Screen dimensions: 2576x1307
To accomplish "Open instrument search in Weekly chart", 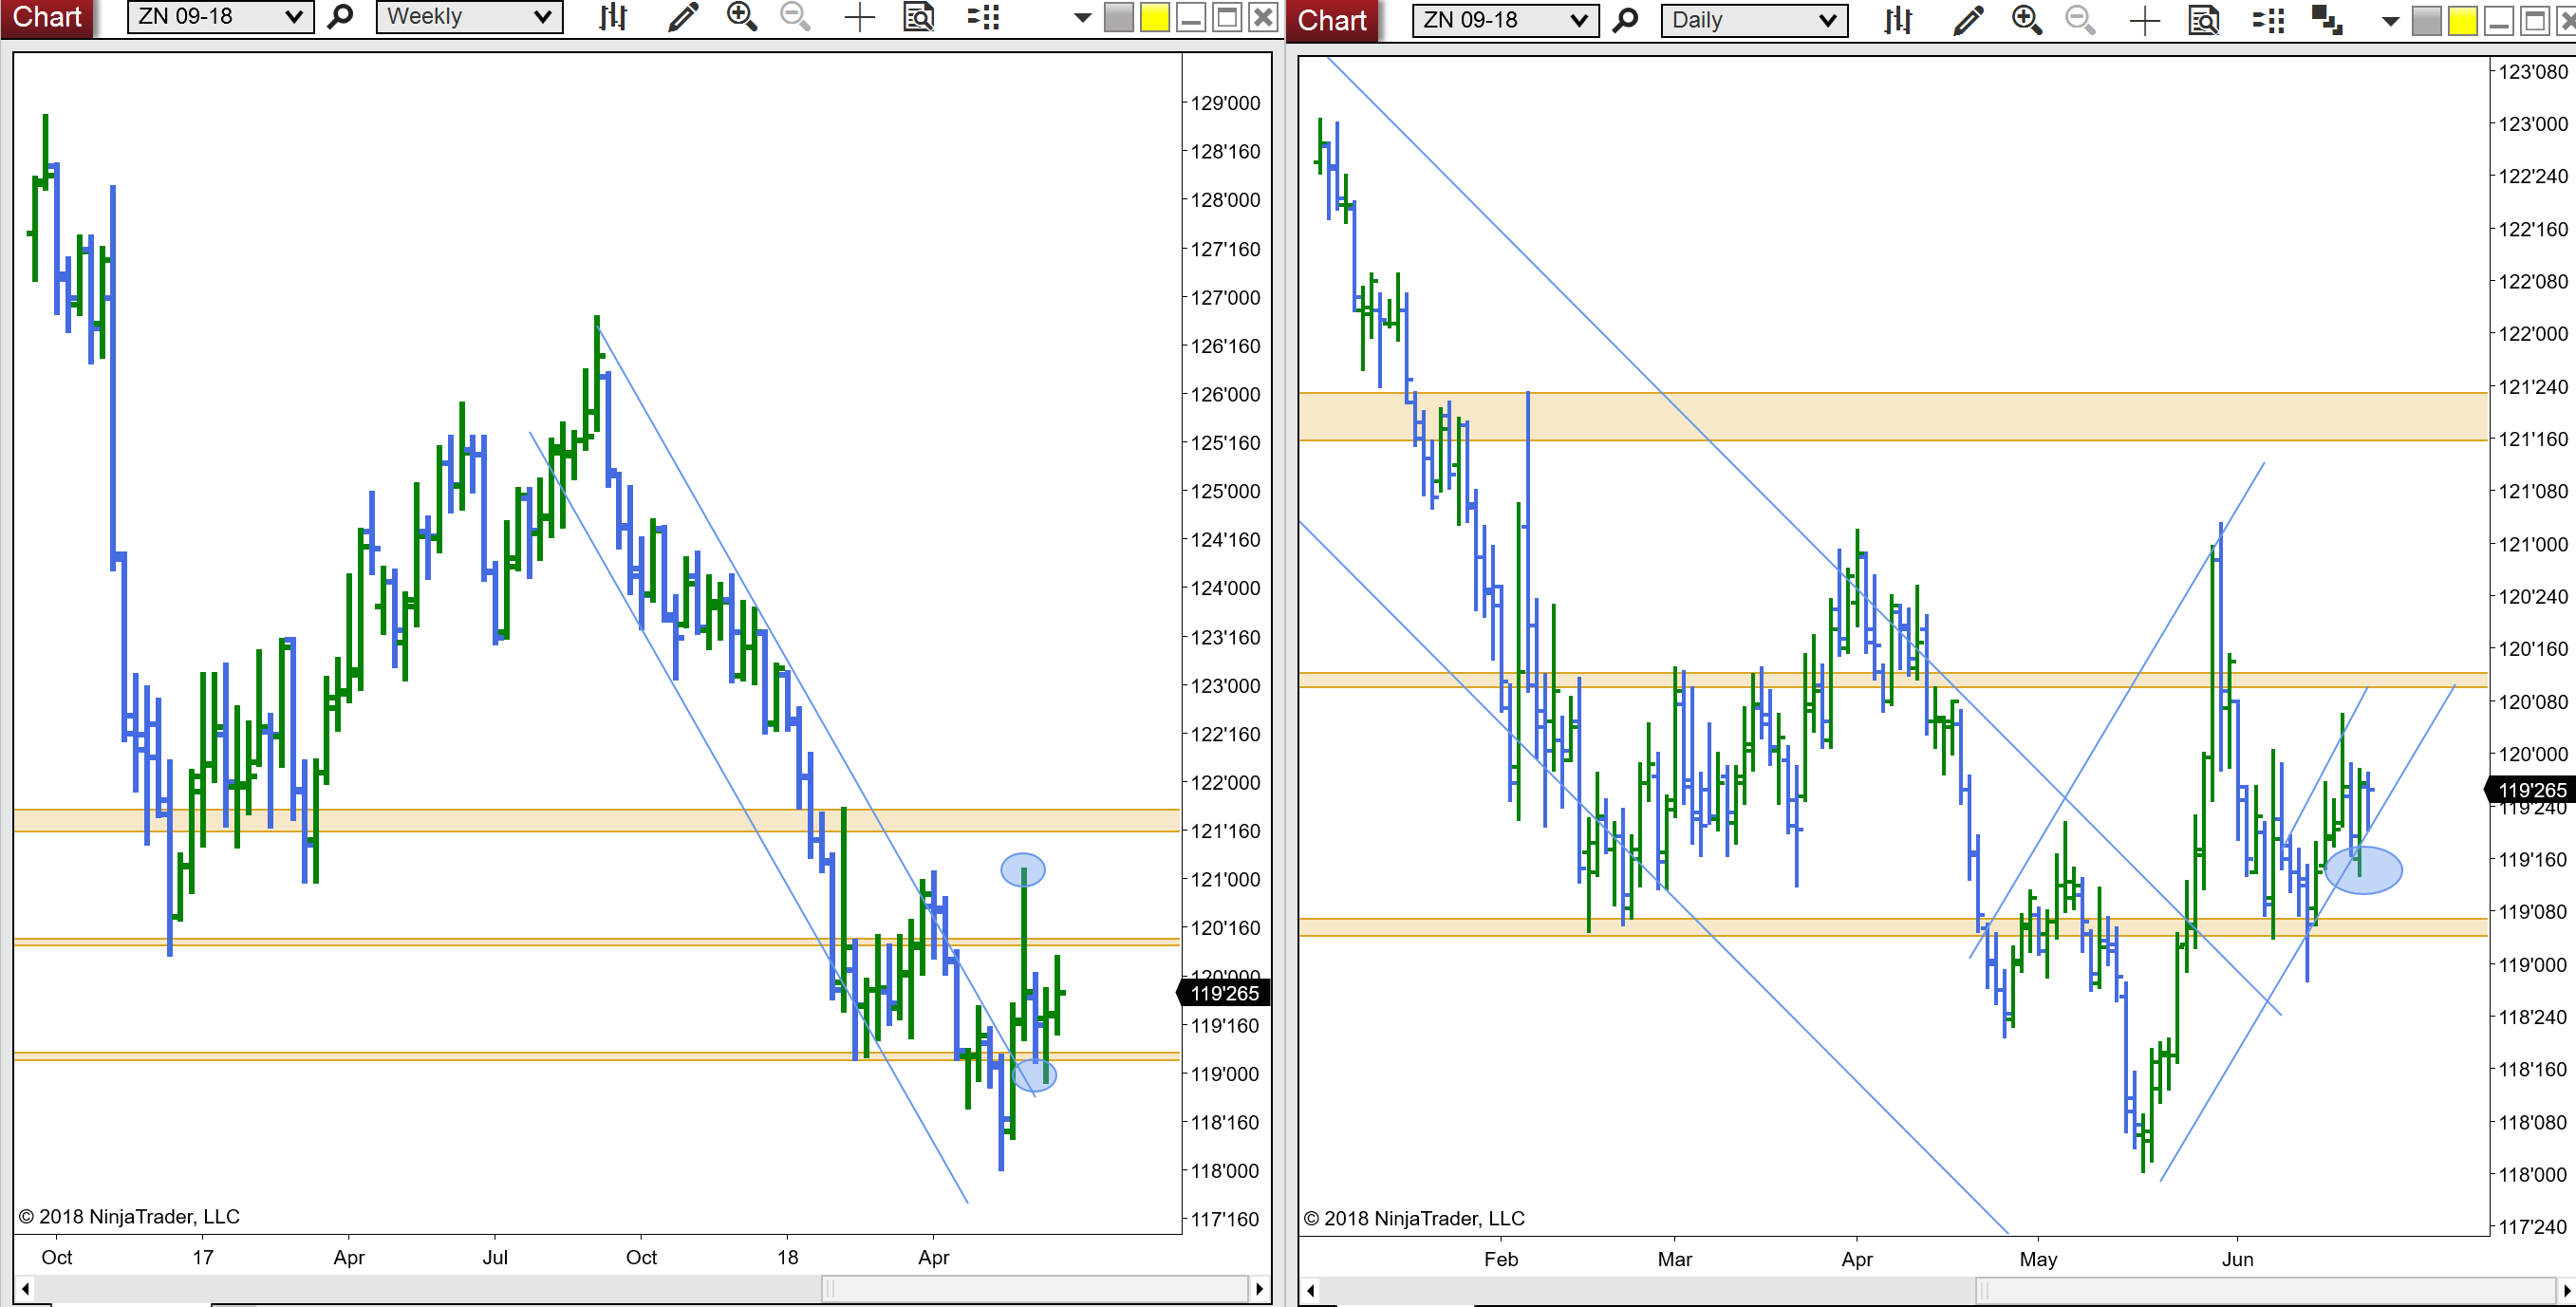I will coord(341,17).
